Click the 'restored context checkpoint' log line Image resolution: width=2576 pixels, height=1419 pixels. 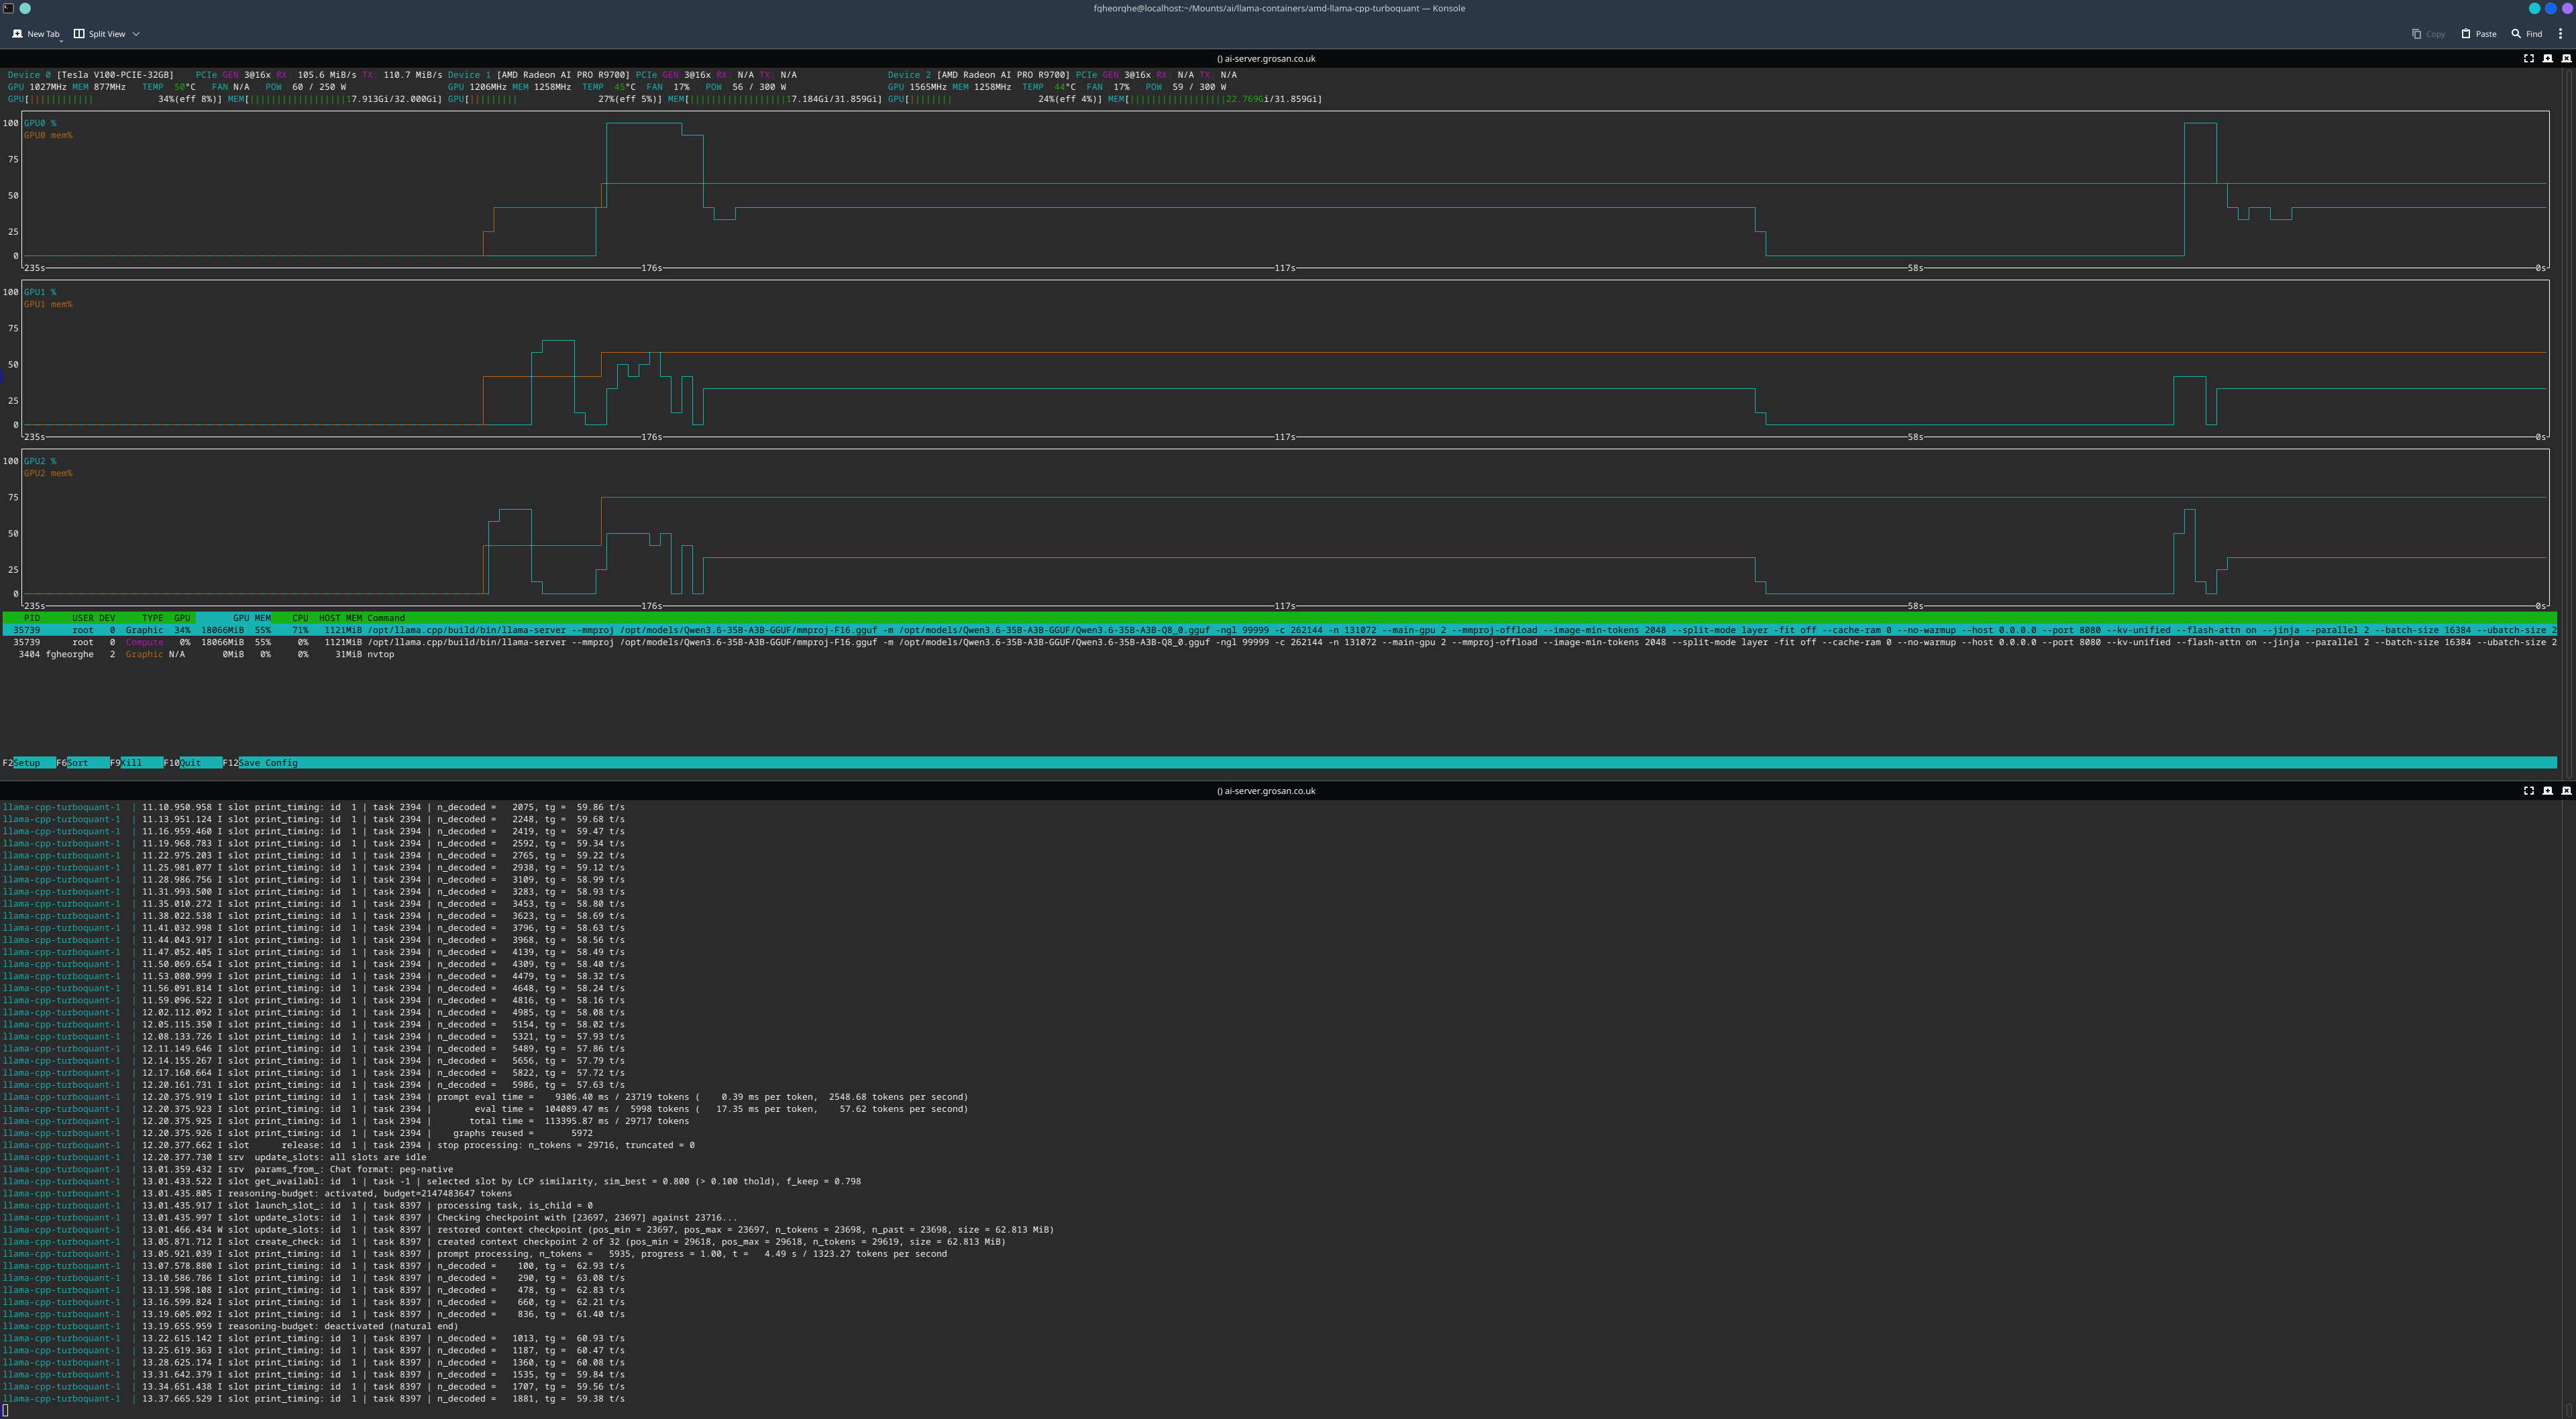[x=528, y=1229]
